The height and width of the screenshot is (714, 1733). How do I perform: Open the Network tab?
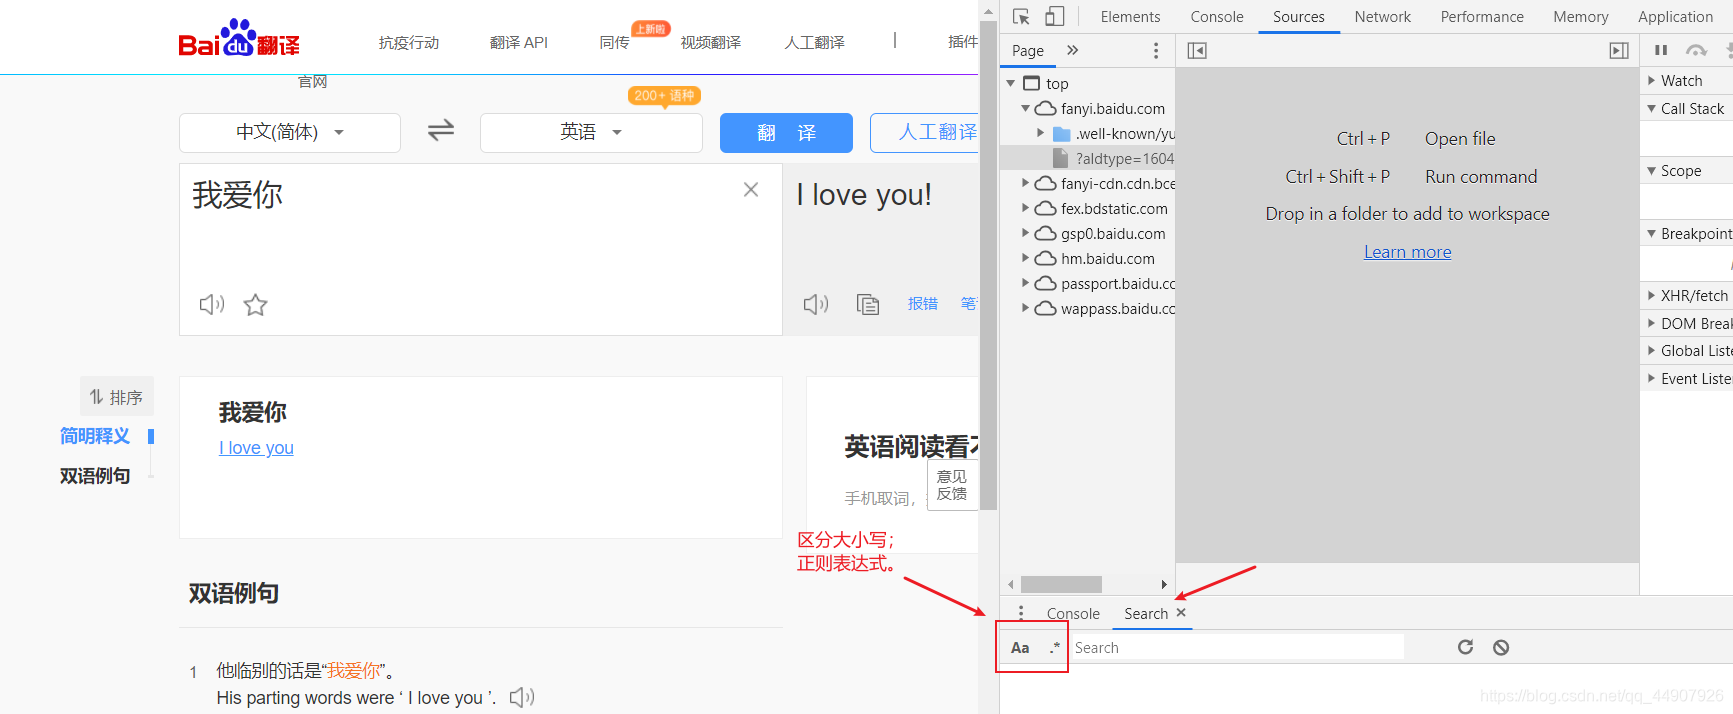click(x=1382, y=16)
